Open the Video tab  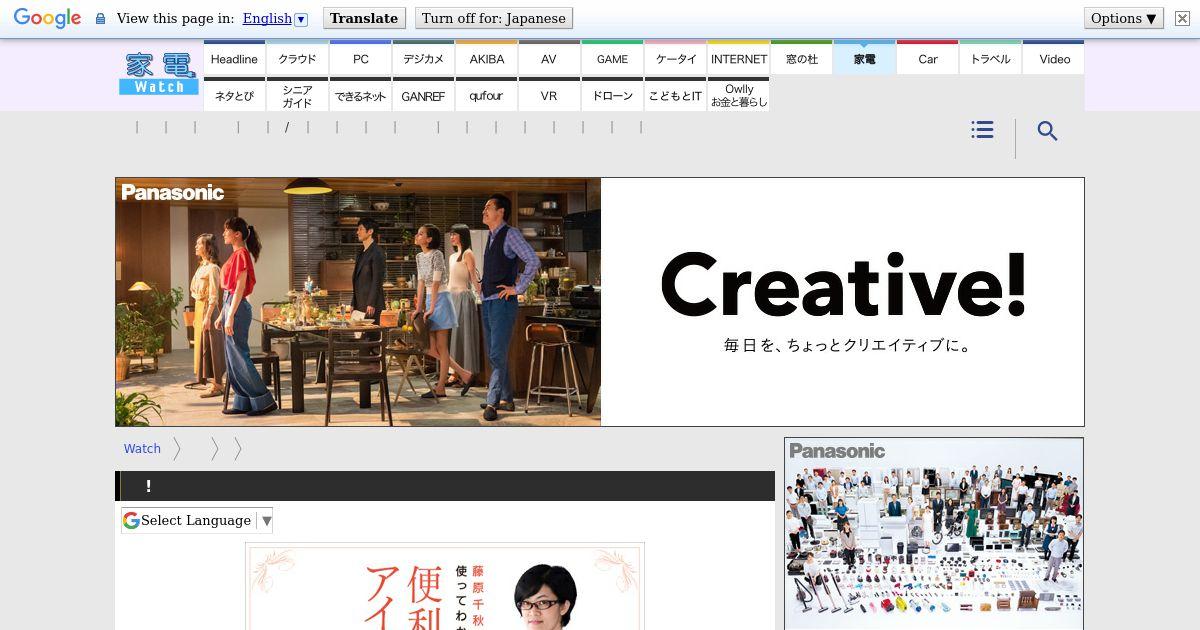click(1054, 58)
